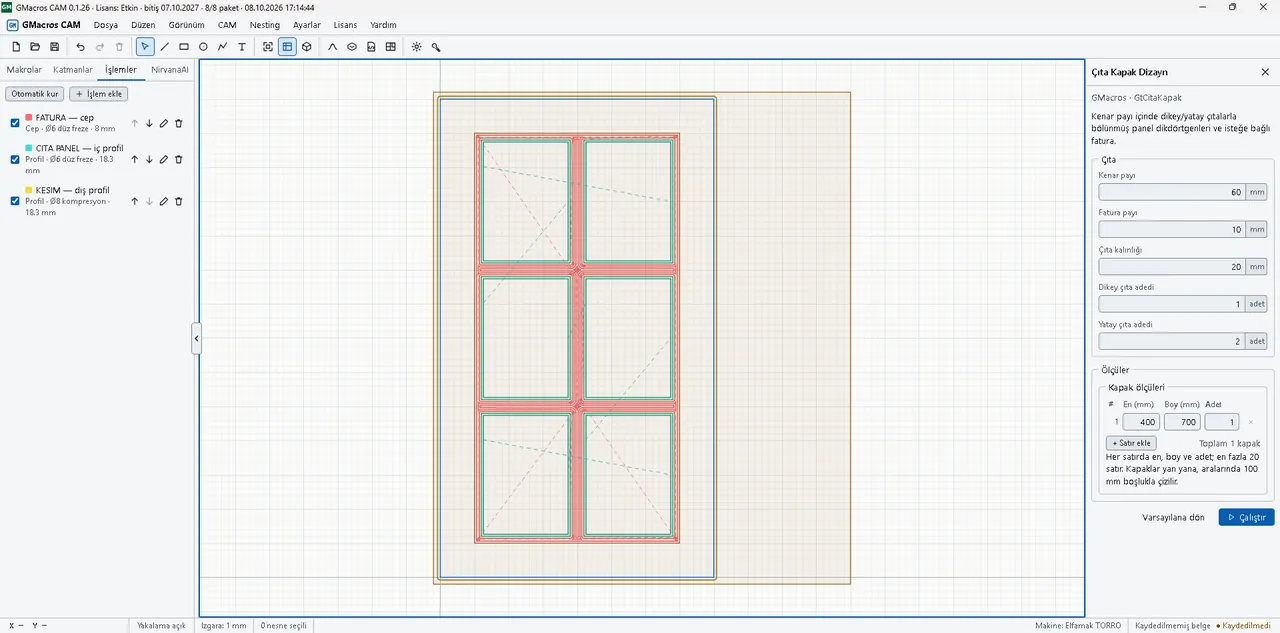Screen dimensions: 1280x633
Task: Open the Lisans menu
Action: pos(345,25)
